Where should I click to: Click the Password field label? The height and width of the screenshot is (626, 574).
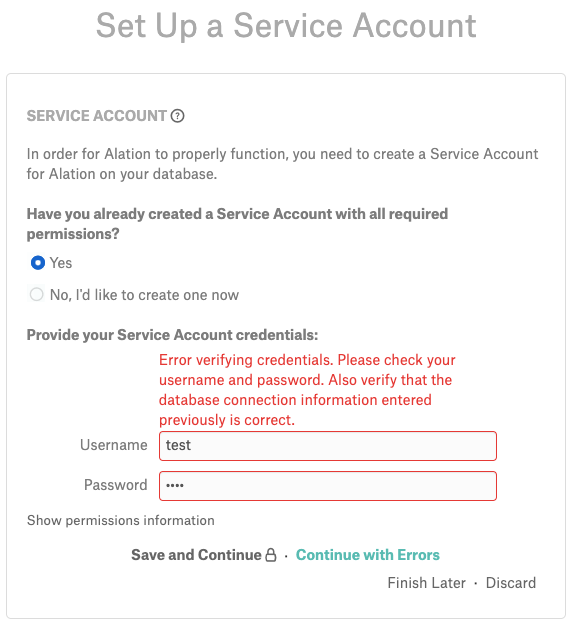pyautogui.click(x=116, y=485)
